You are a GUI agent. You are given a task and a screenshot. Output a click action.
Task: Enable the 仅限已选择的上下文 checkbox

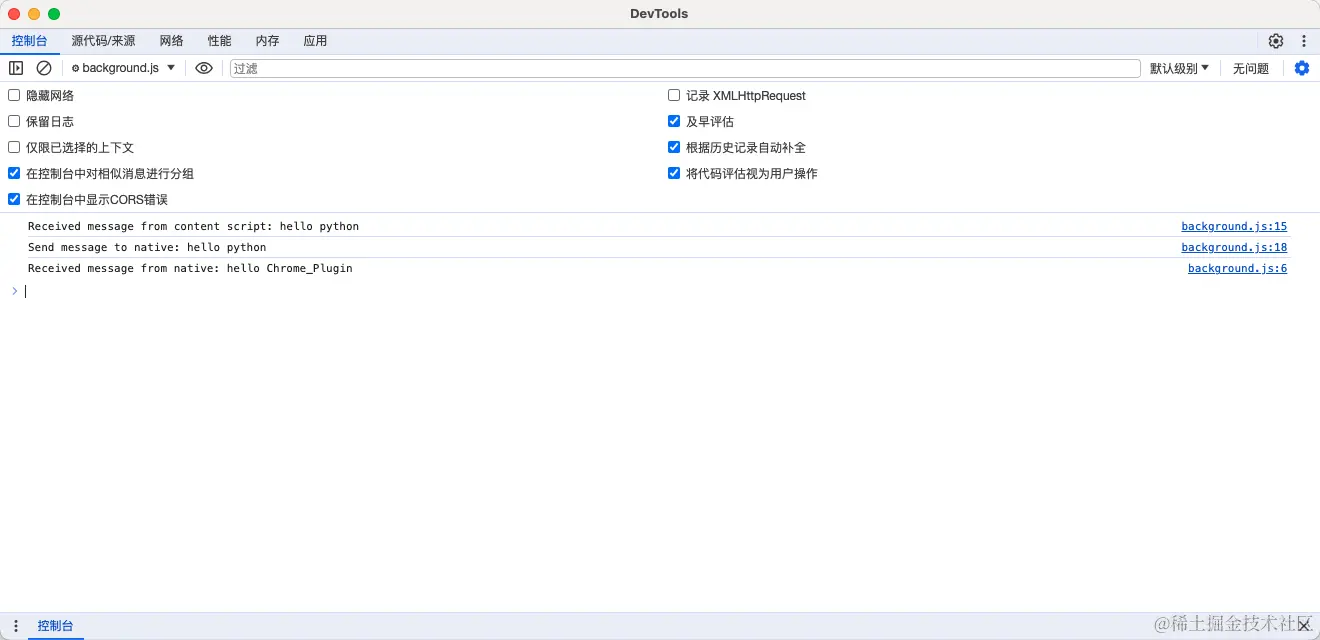tap(14, 147)
